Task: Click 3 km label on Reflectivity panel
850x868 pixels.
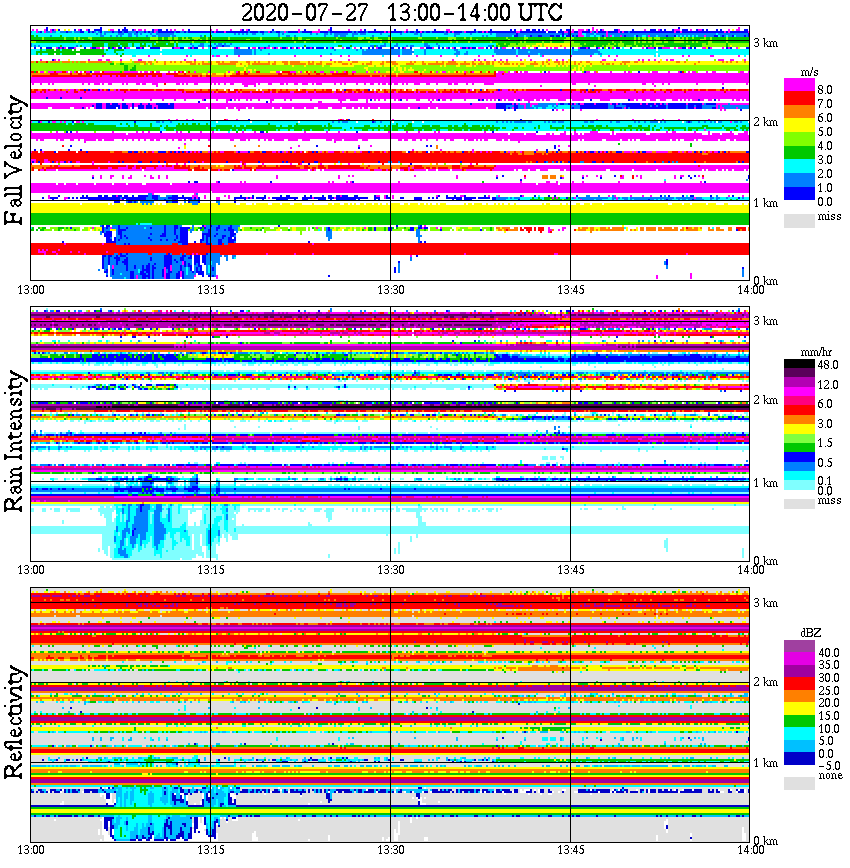Action: (765, 603)
